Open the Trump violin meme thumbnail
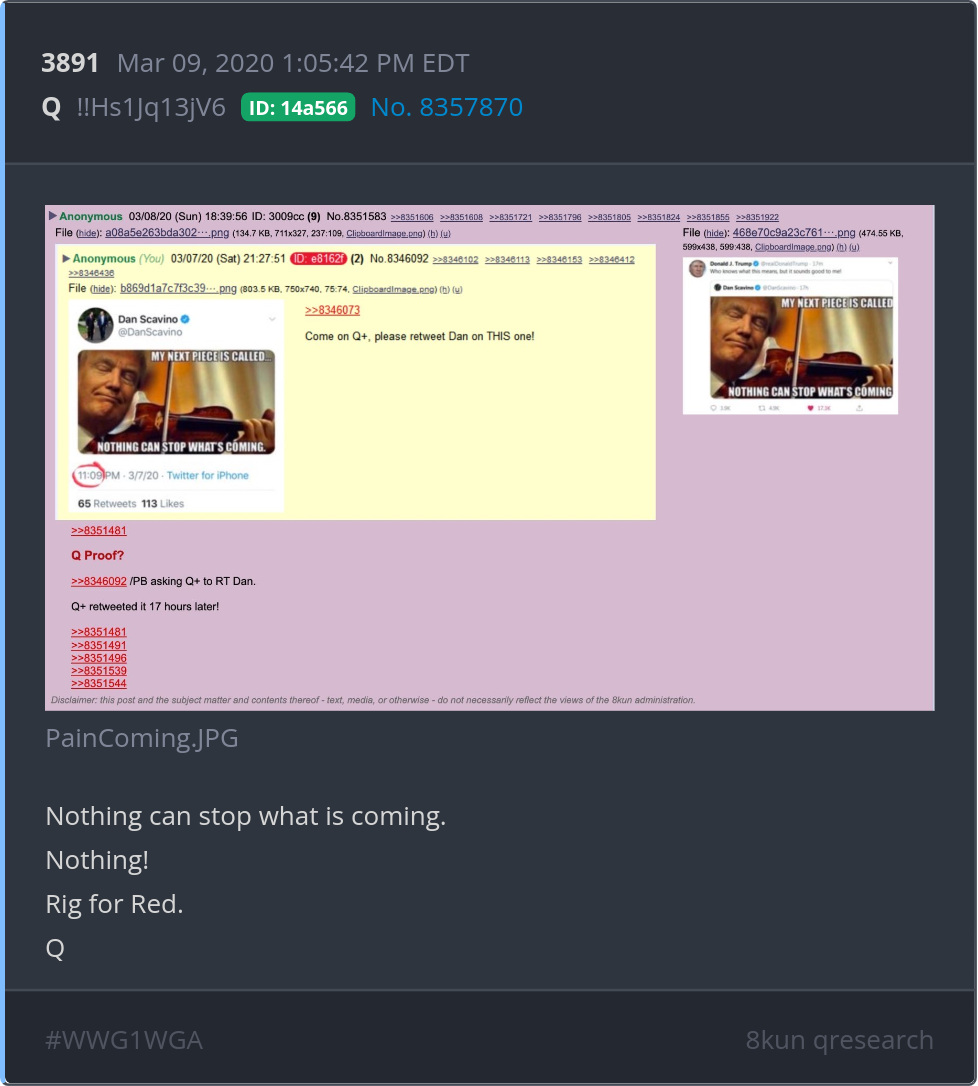The image size is (978, 1086). tap(176, 402)
